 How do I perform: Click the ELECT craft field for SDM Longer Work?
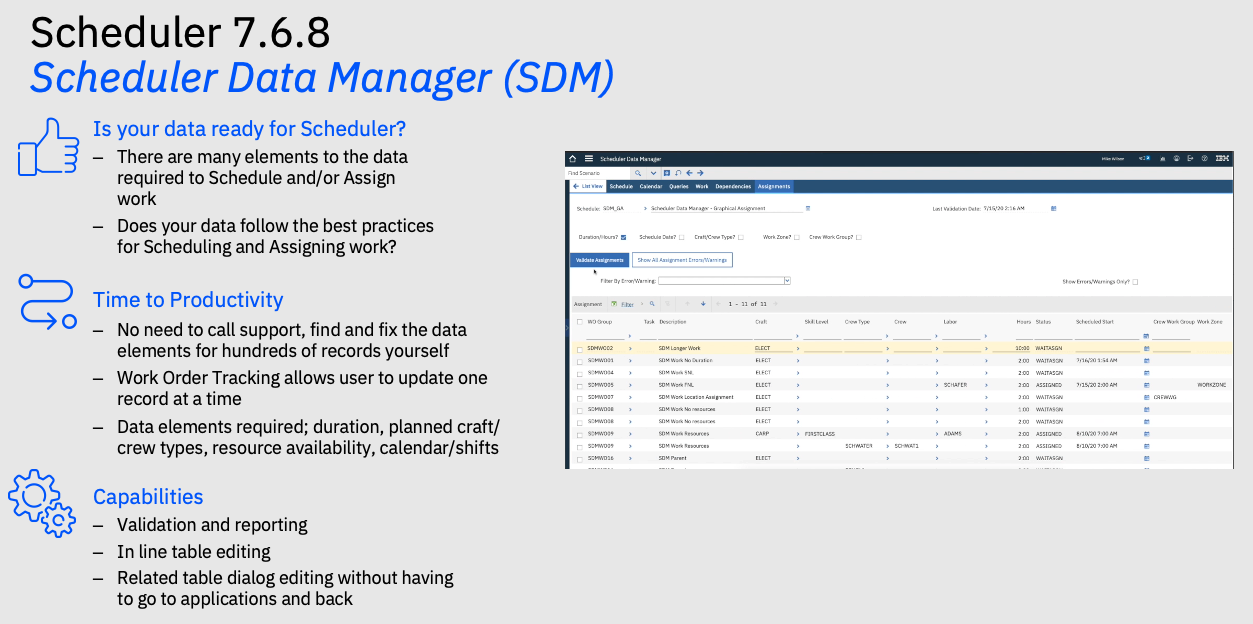[773, 348]
